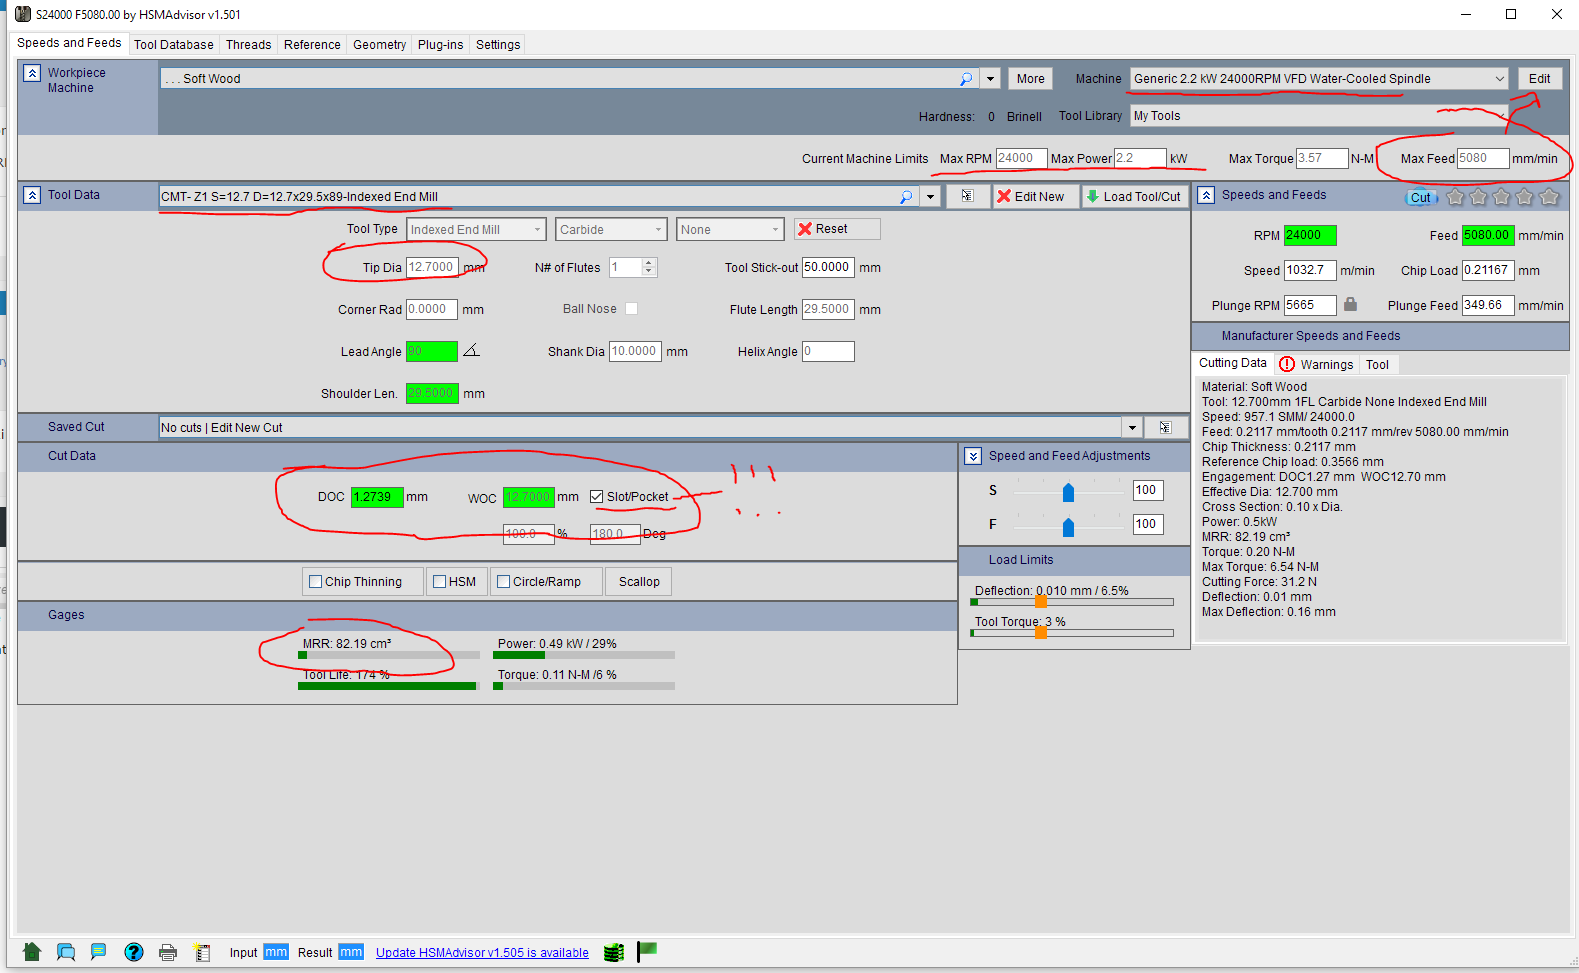
Task: Switch to the Tool Database tab
Action: [x=173, y=45]
